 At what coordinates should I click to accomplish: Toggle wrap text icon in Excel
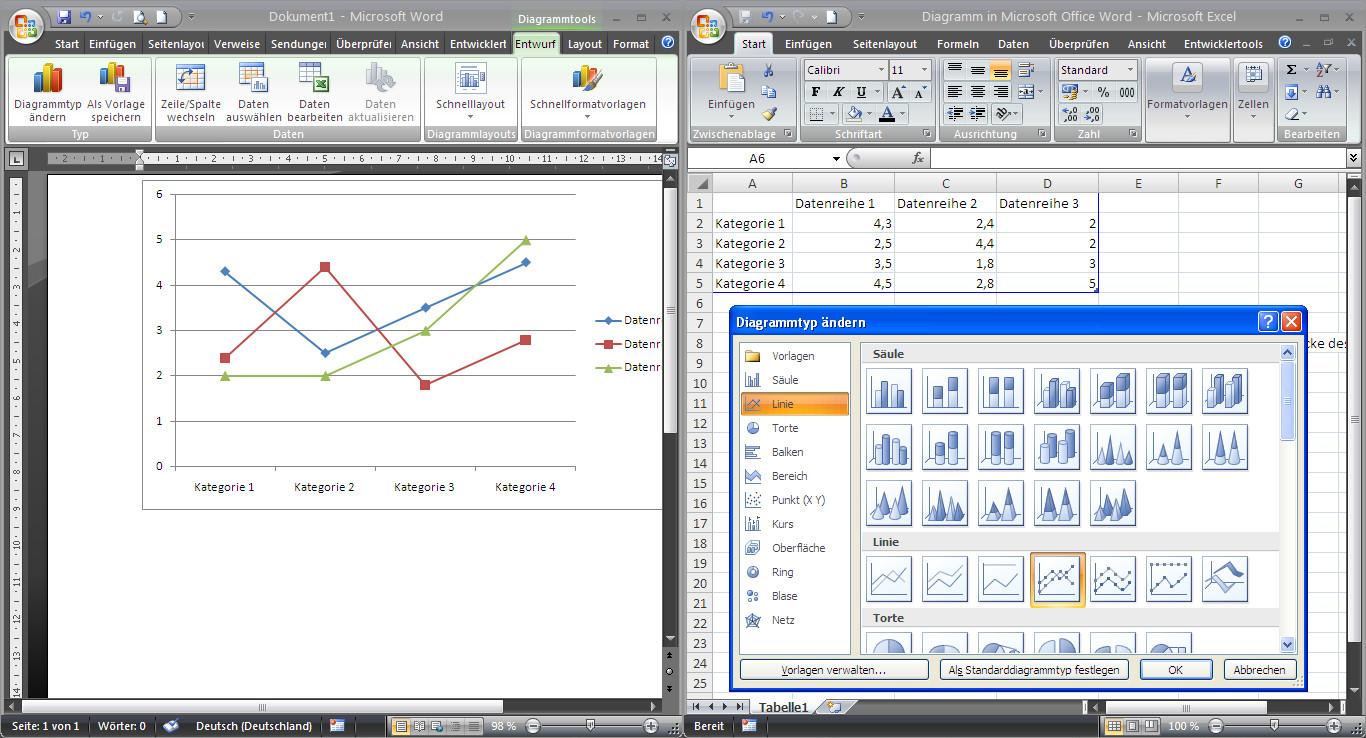tap(1025, 70)
